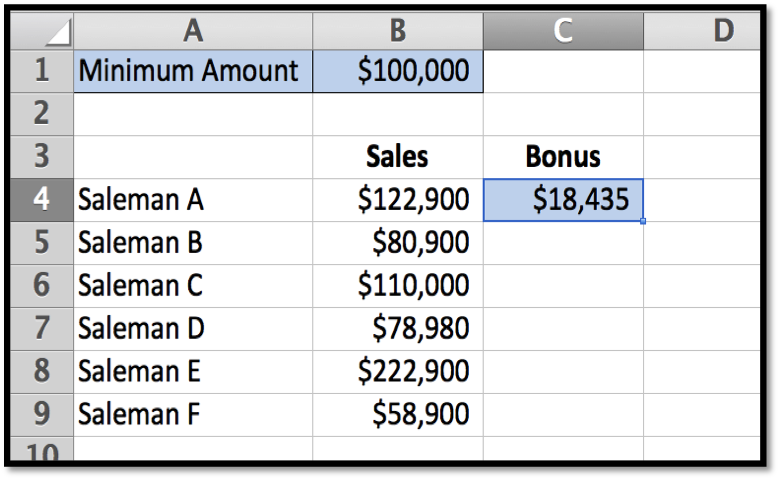Click the Saleman A name cell
The width and height of the screenshot is (780, 480).
(192, 200)
